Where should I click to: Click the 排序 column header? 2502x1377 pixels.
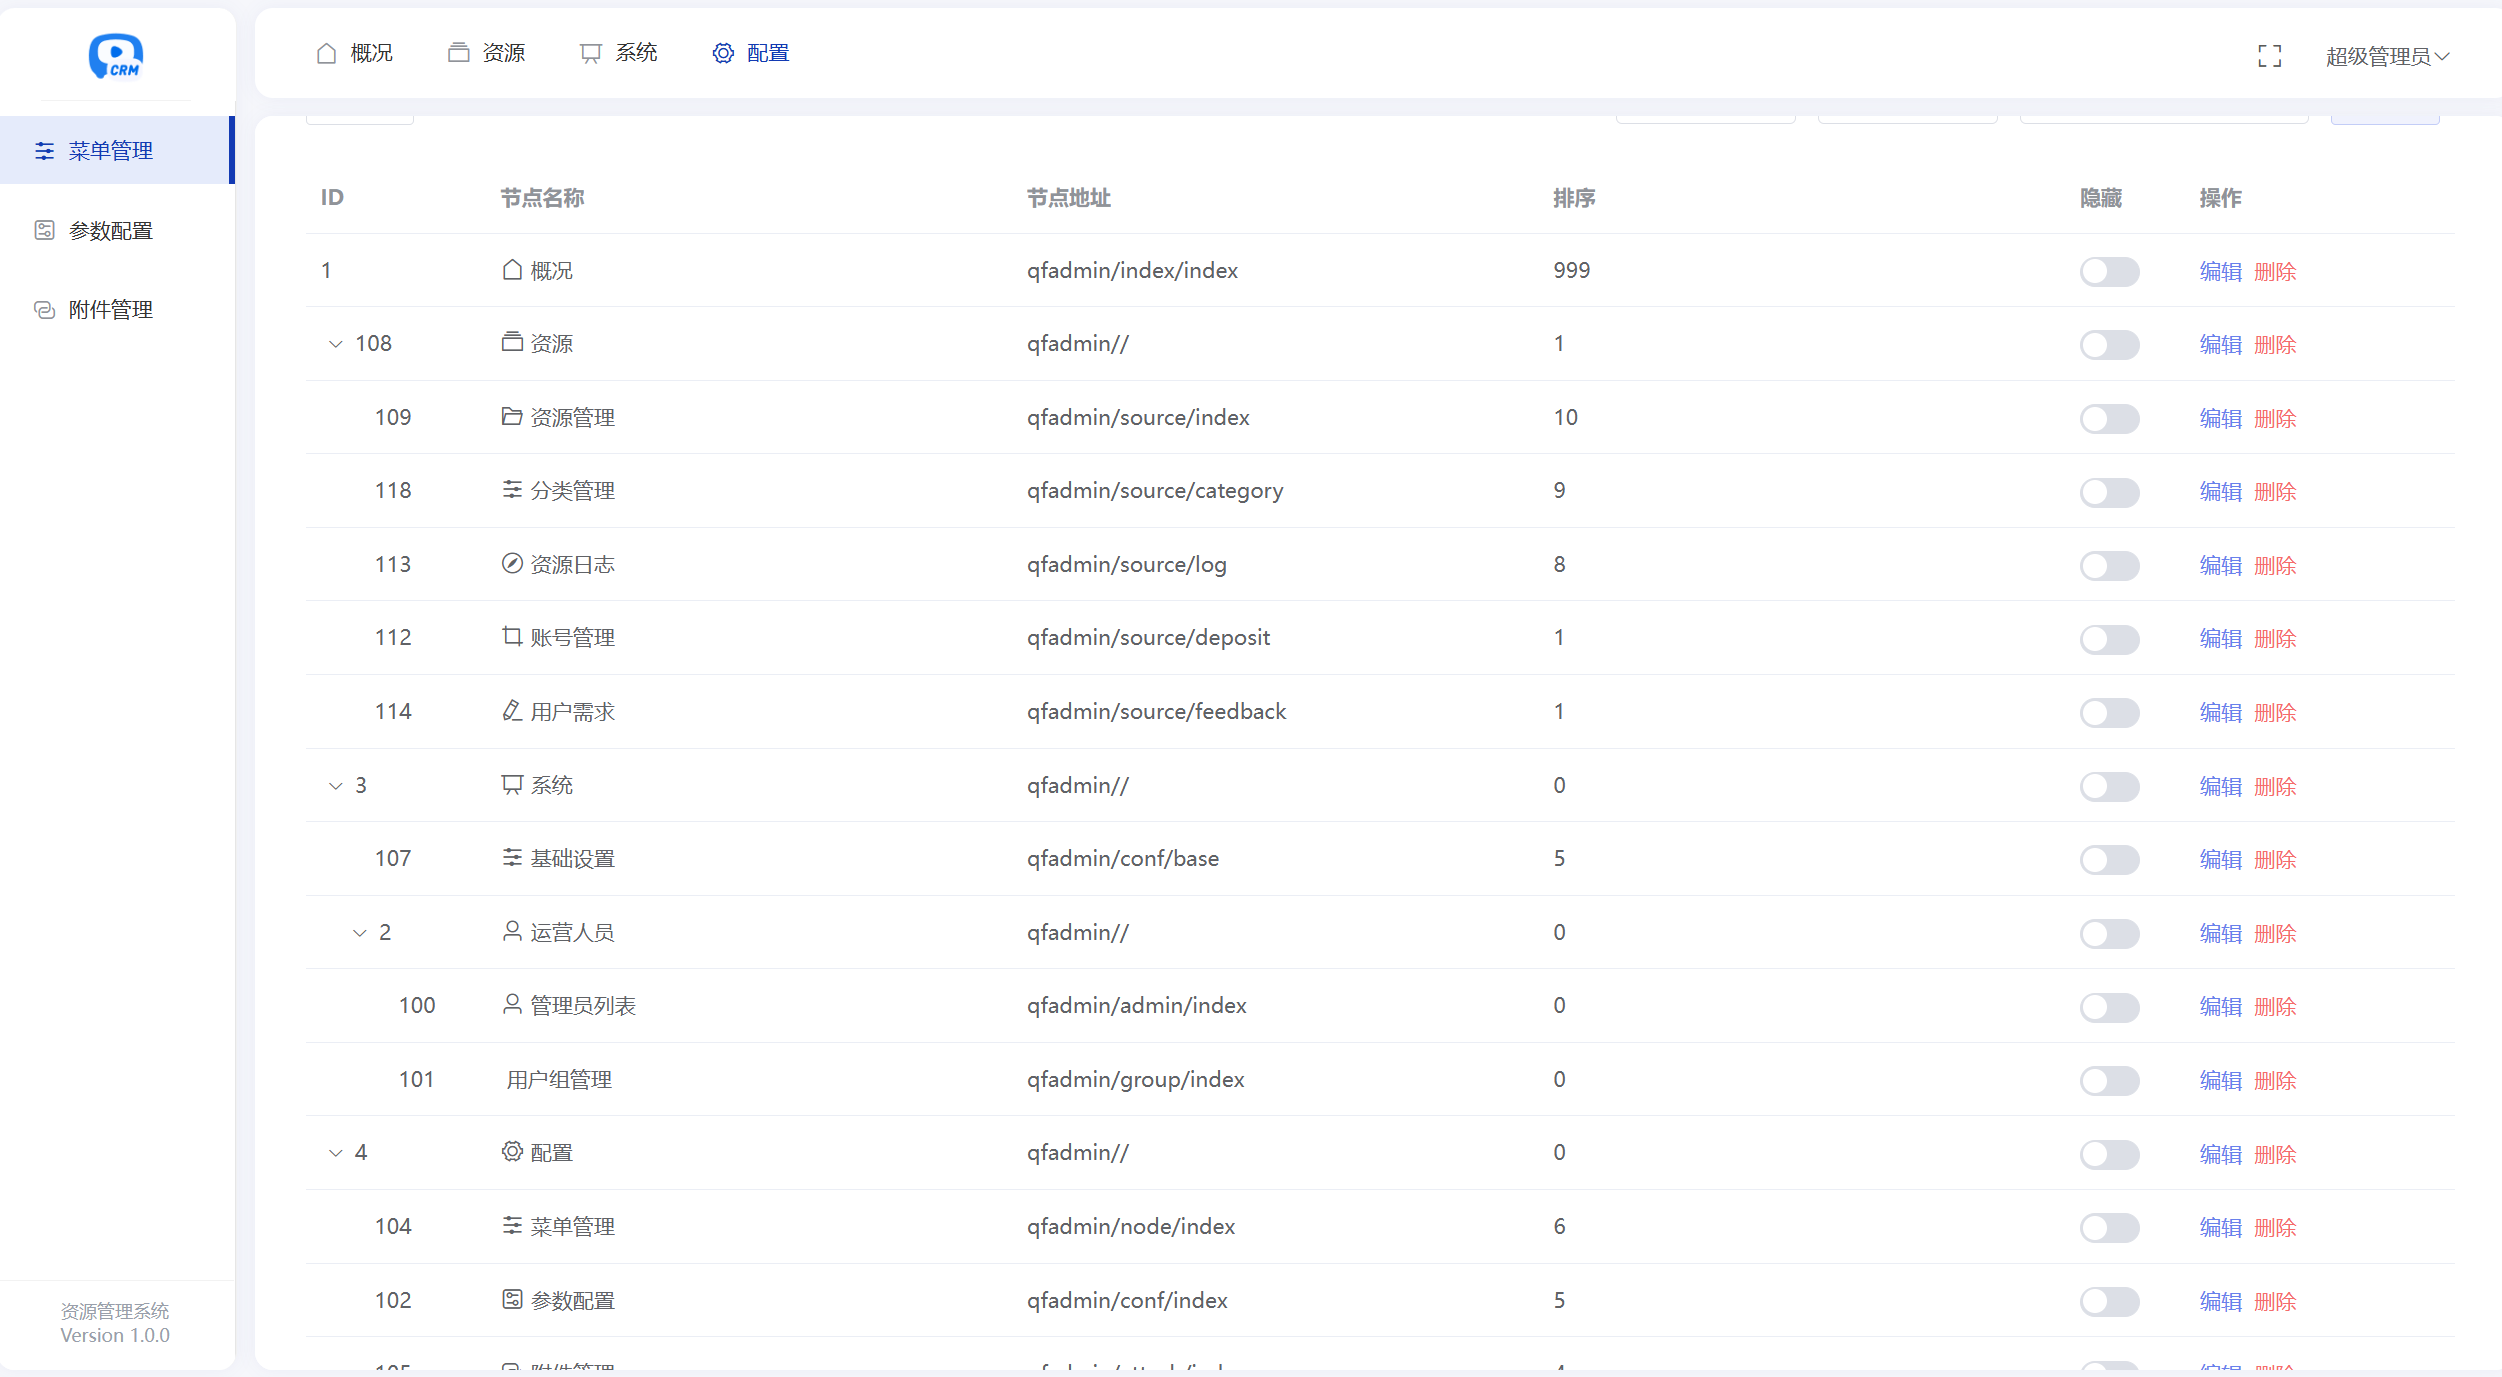pyautogui.click(x=1573, y=198)
